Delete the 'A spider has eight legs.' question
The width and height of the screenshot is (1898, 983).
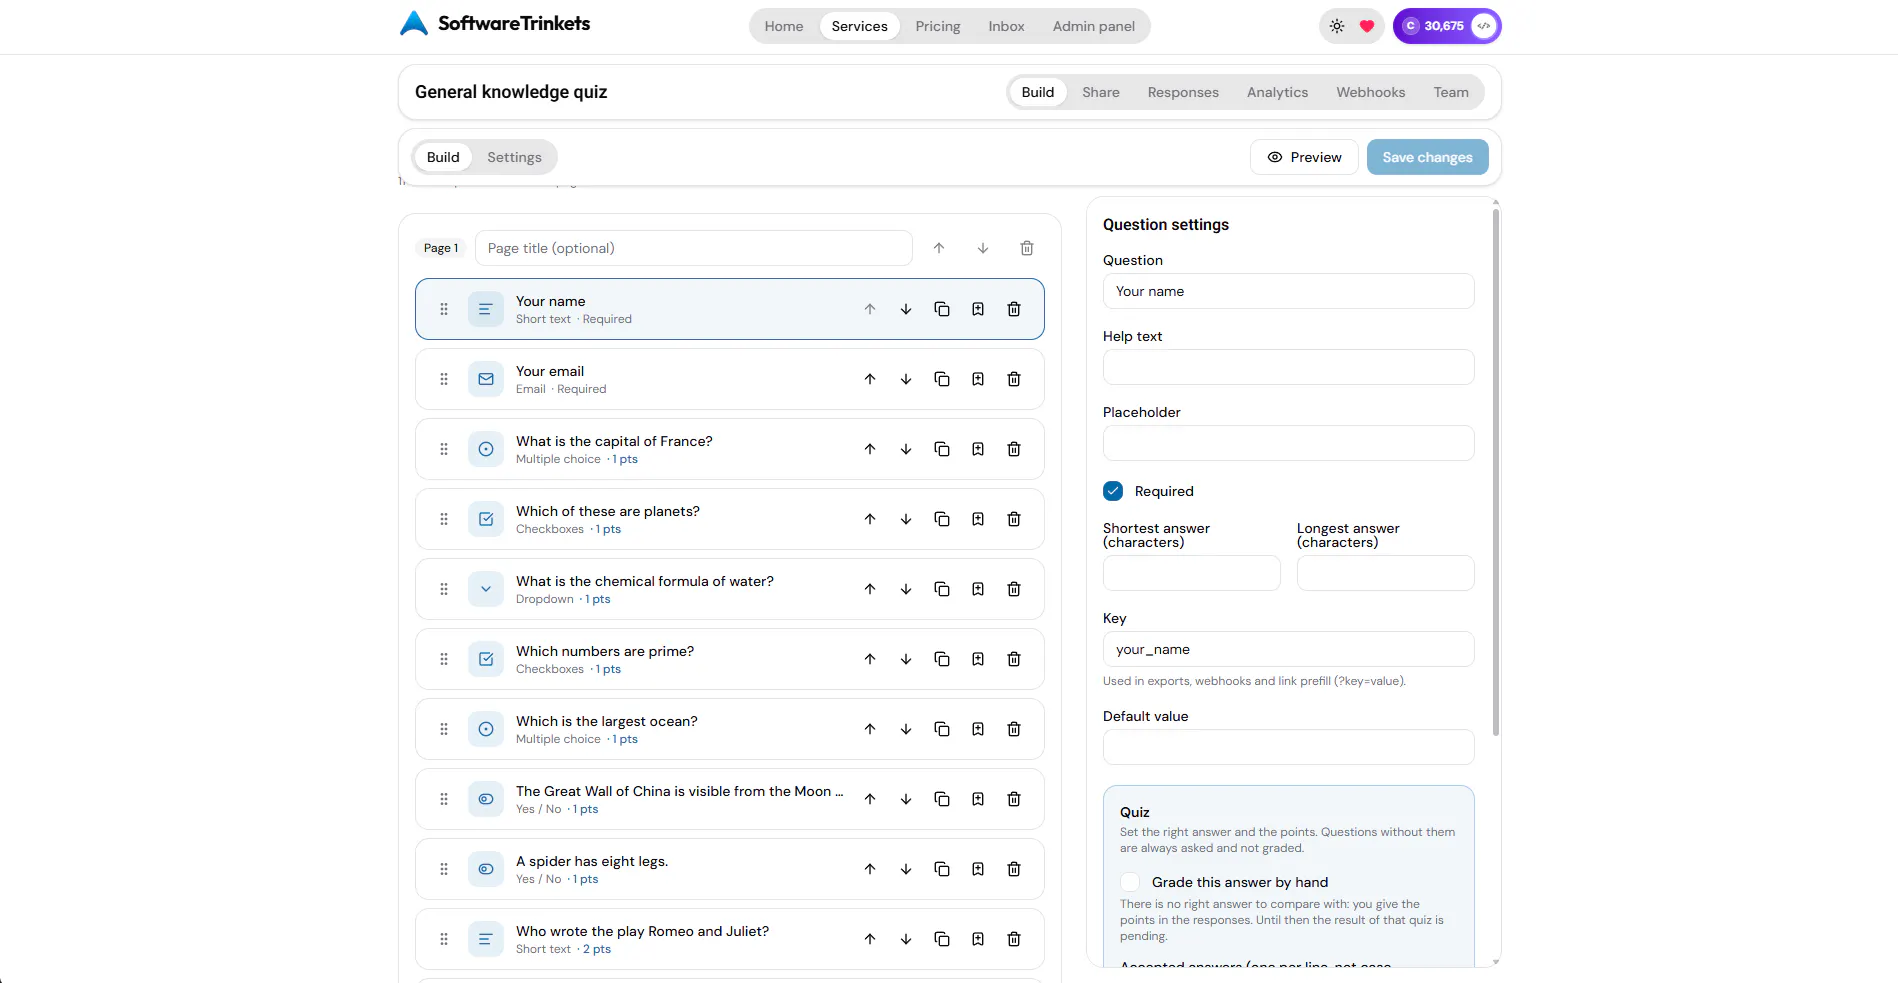click(x=1014, y=869)
